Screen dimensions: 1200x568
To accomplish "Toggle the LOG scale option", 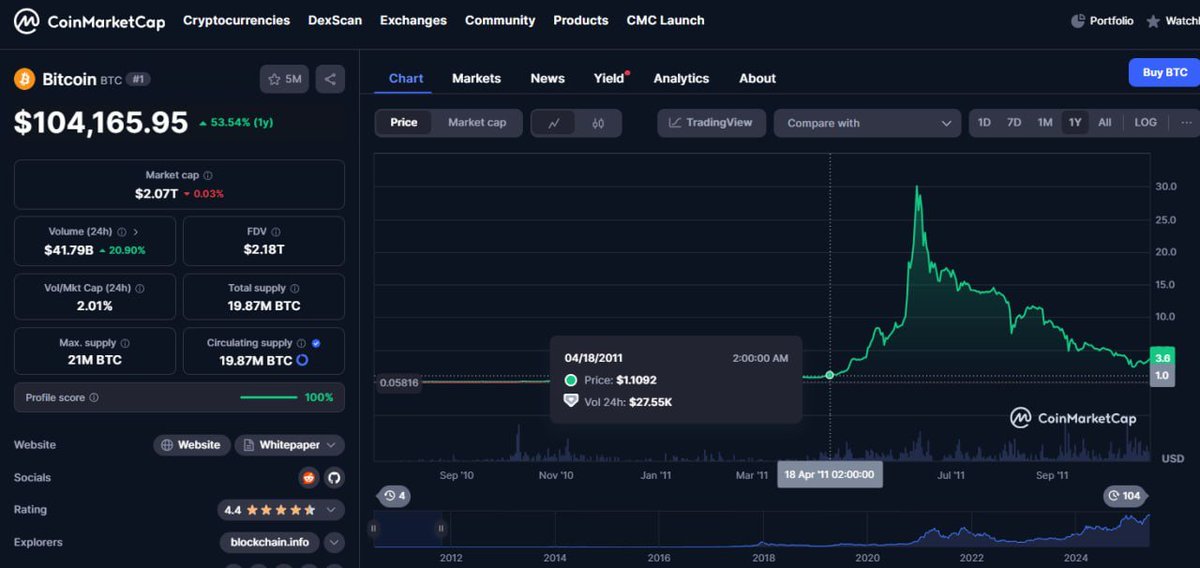I will [1146, 122].
